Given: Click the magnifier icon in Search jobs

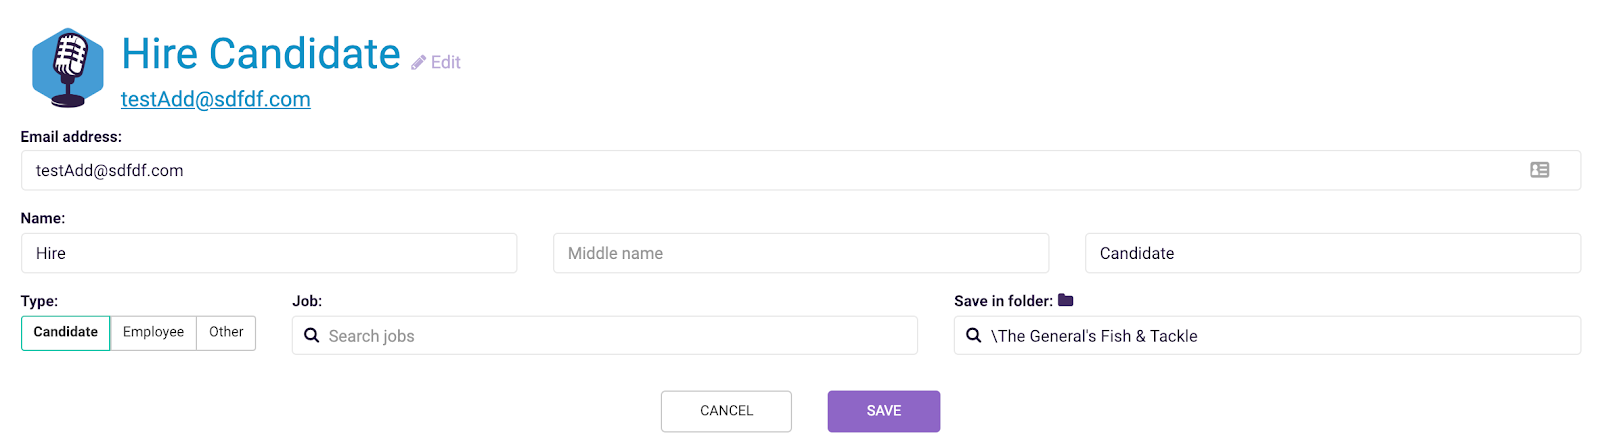Looking at the screenshot, I should point(312,336).
